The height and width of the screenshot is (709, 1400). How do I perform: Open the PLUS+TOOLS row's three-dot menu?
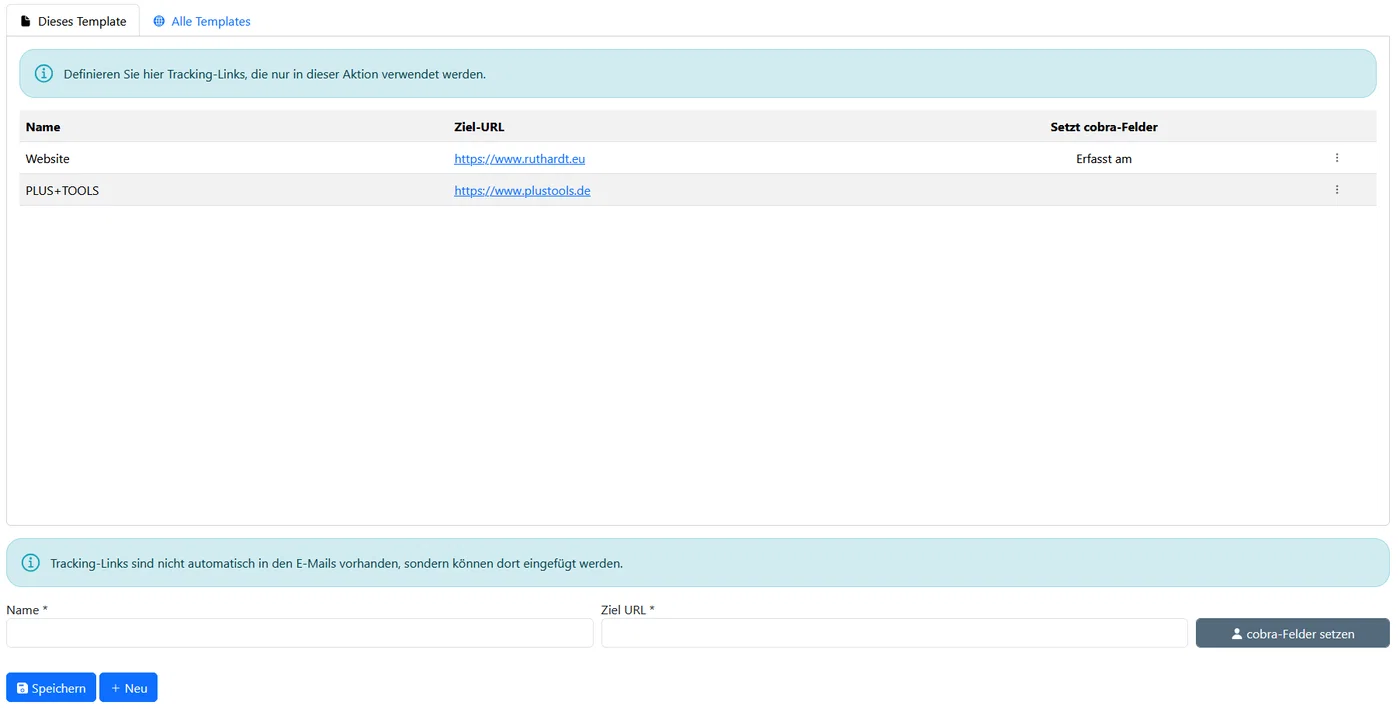click(1336, 190)
